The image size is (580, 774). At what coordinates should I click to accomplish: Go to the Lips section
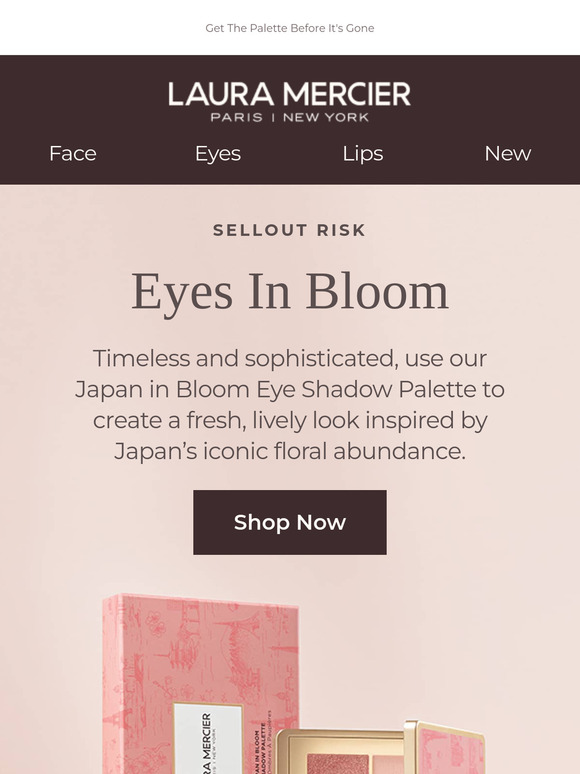[x=363, y=154]
